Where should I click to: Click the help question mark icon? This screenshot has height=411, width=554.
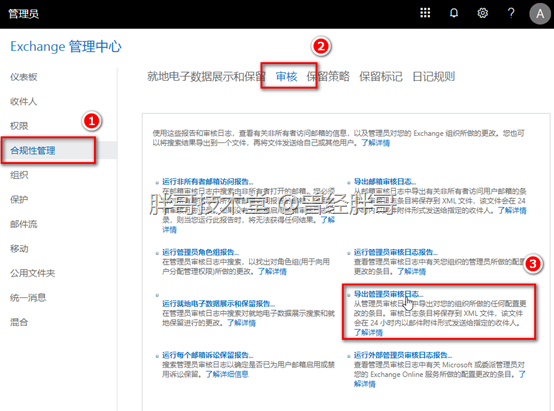[511, 13]
